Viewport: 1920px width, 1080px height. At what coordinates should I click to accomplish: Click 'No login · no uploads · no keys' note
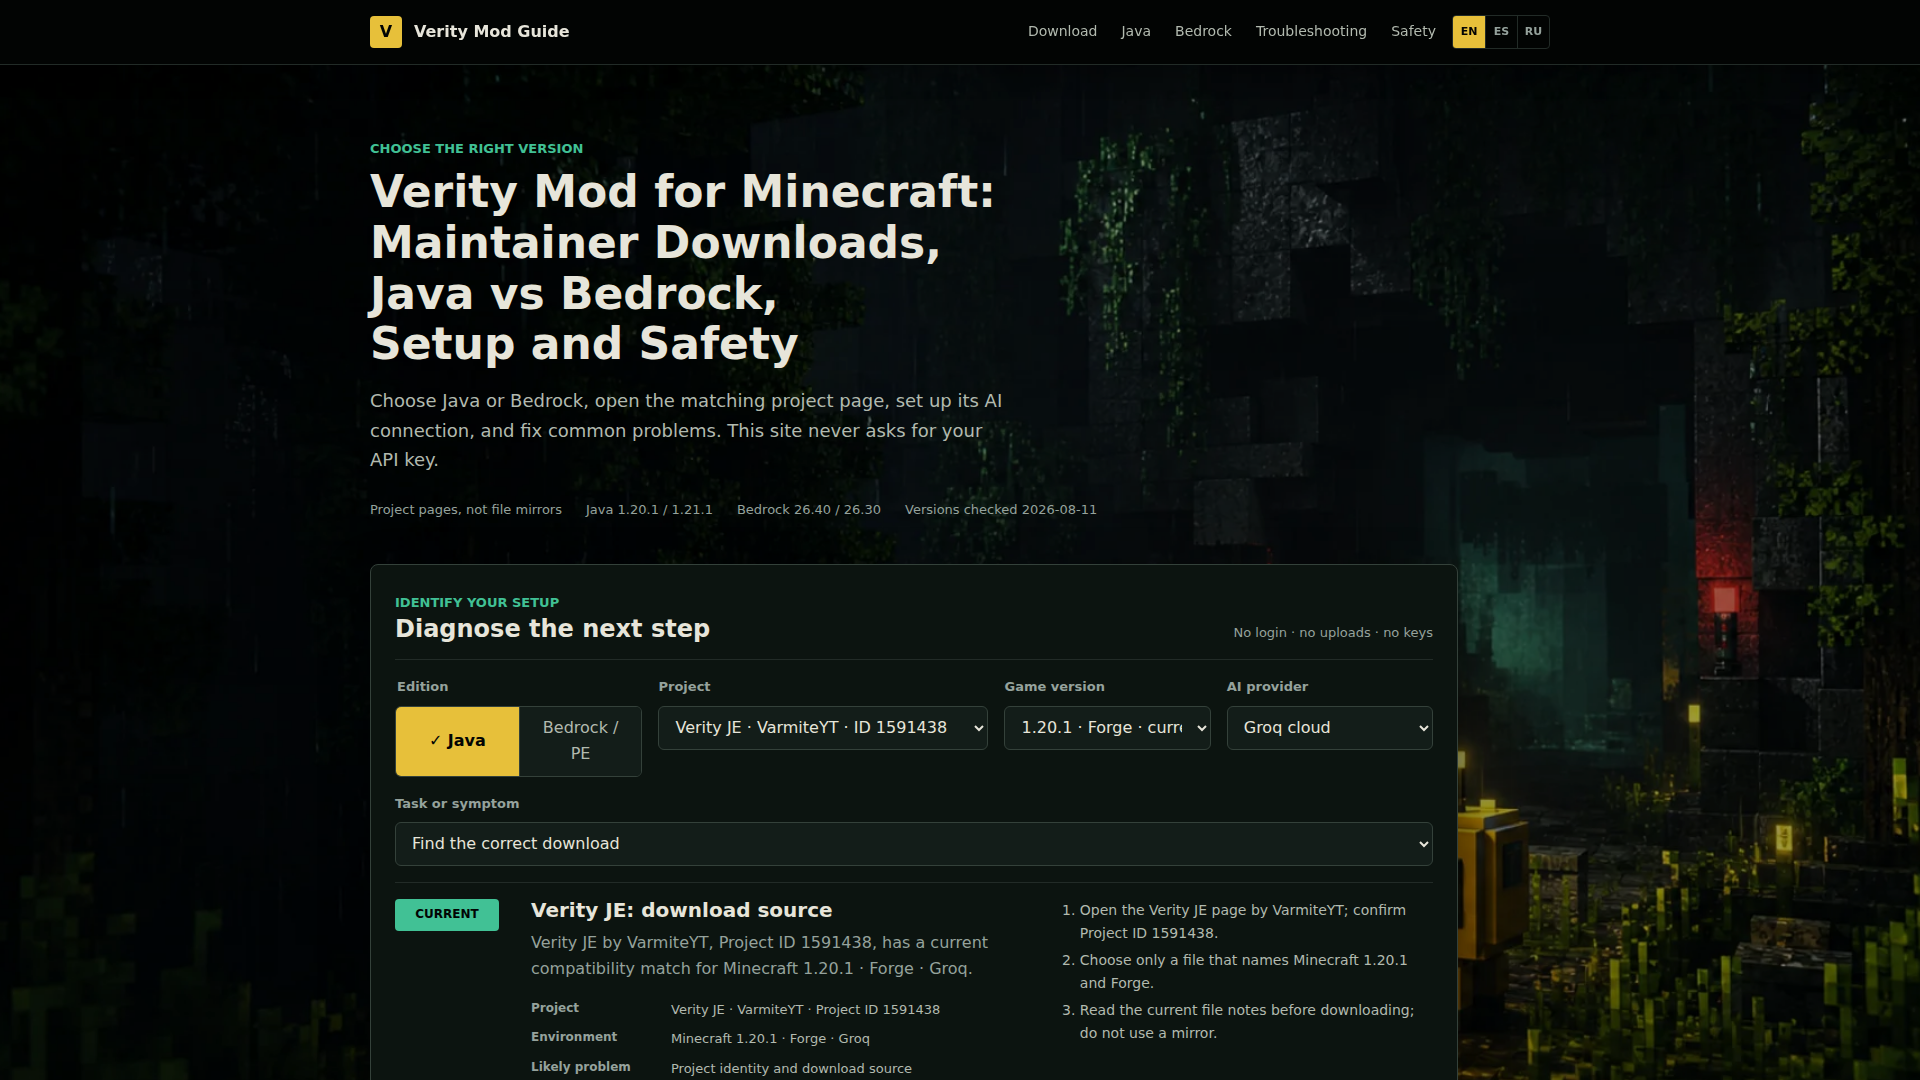[x=1332, y=633]
